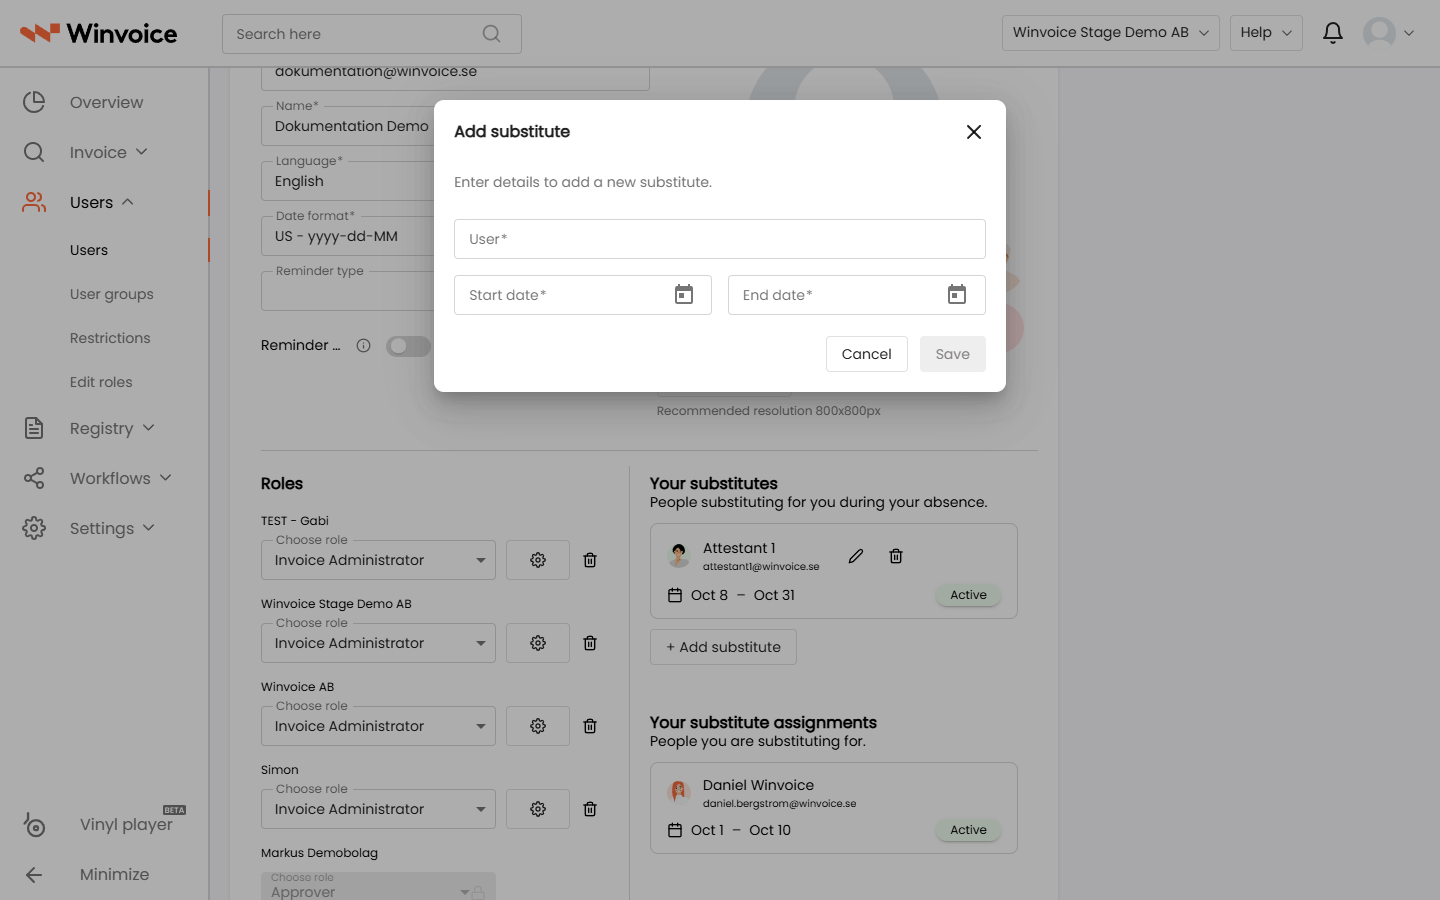Viewport: 1440px width, 900px height.
Task: Open role settings gear for Simon
Action: coord(538,809)
